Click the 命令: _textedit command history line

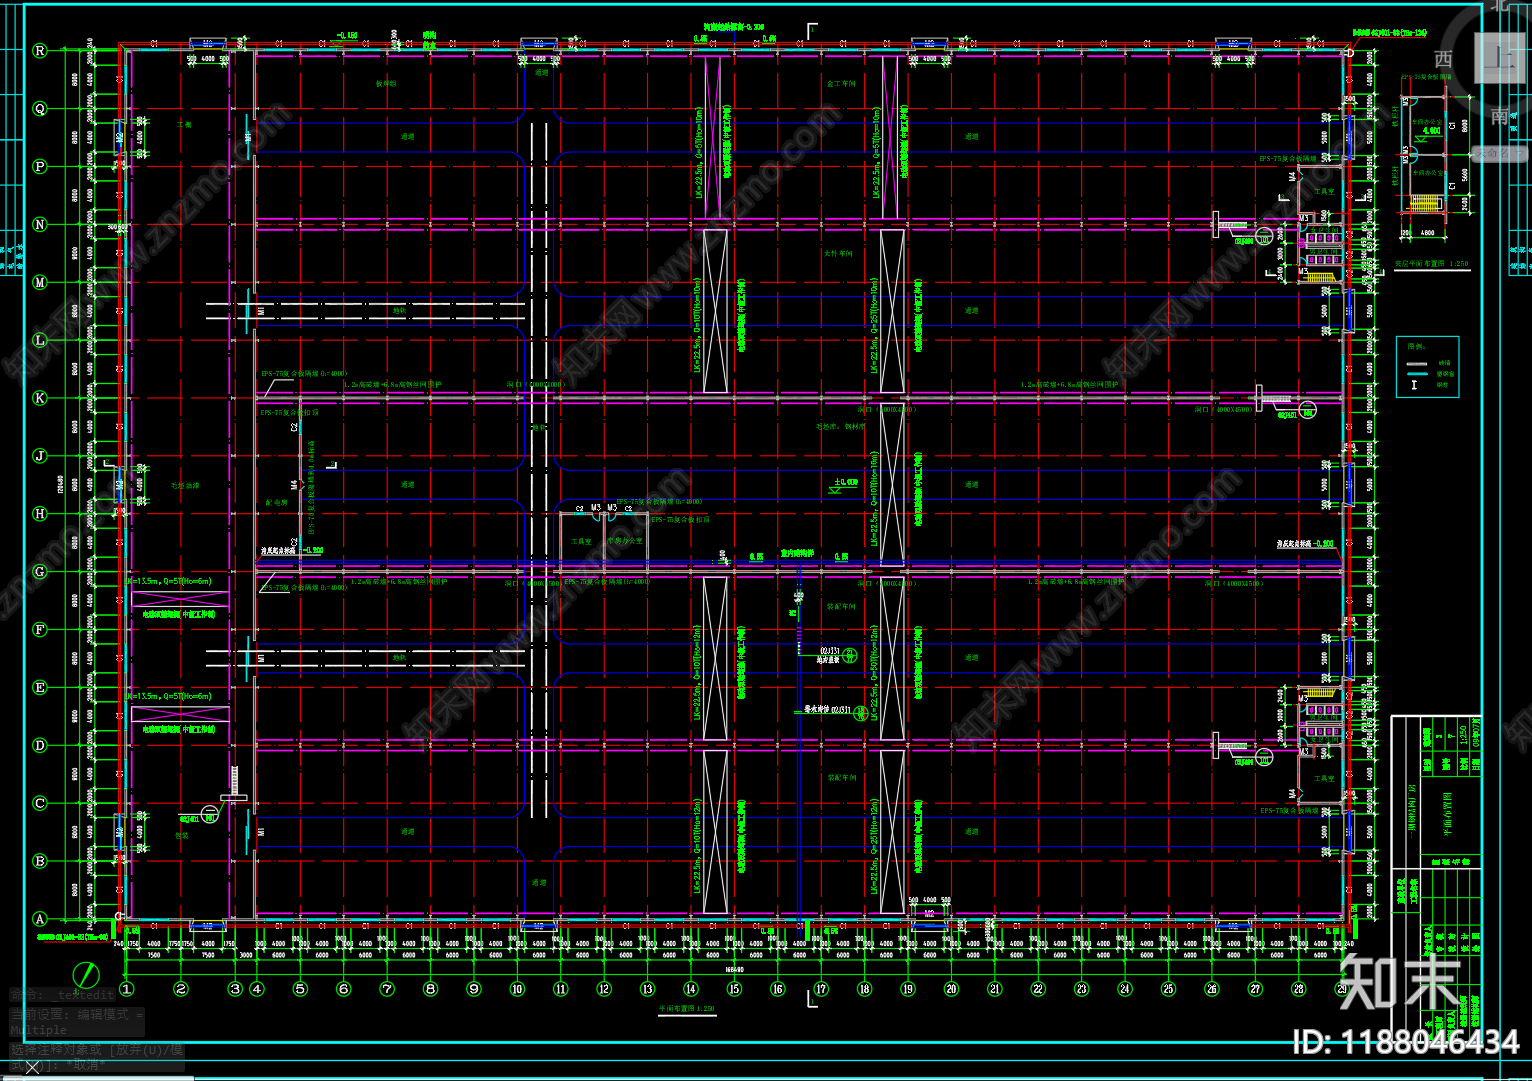click(63, 995)
